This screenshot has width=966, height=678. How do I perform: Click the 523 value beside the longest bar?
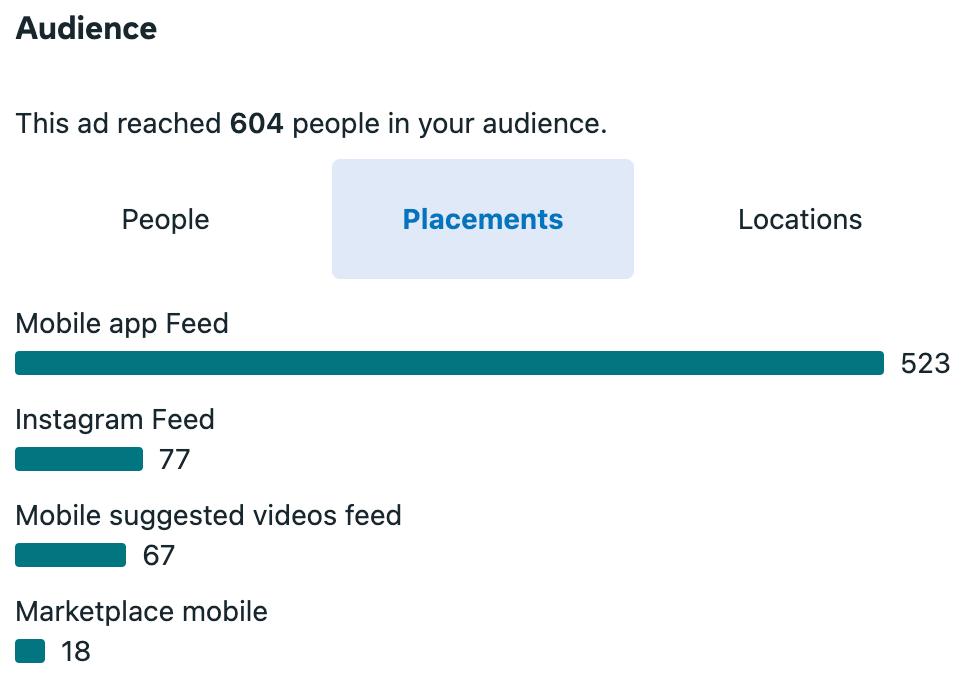pos(925,364)
